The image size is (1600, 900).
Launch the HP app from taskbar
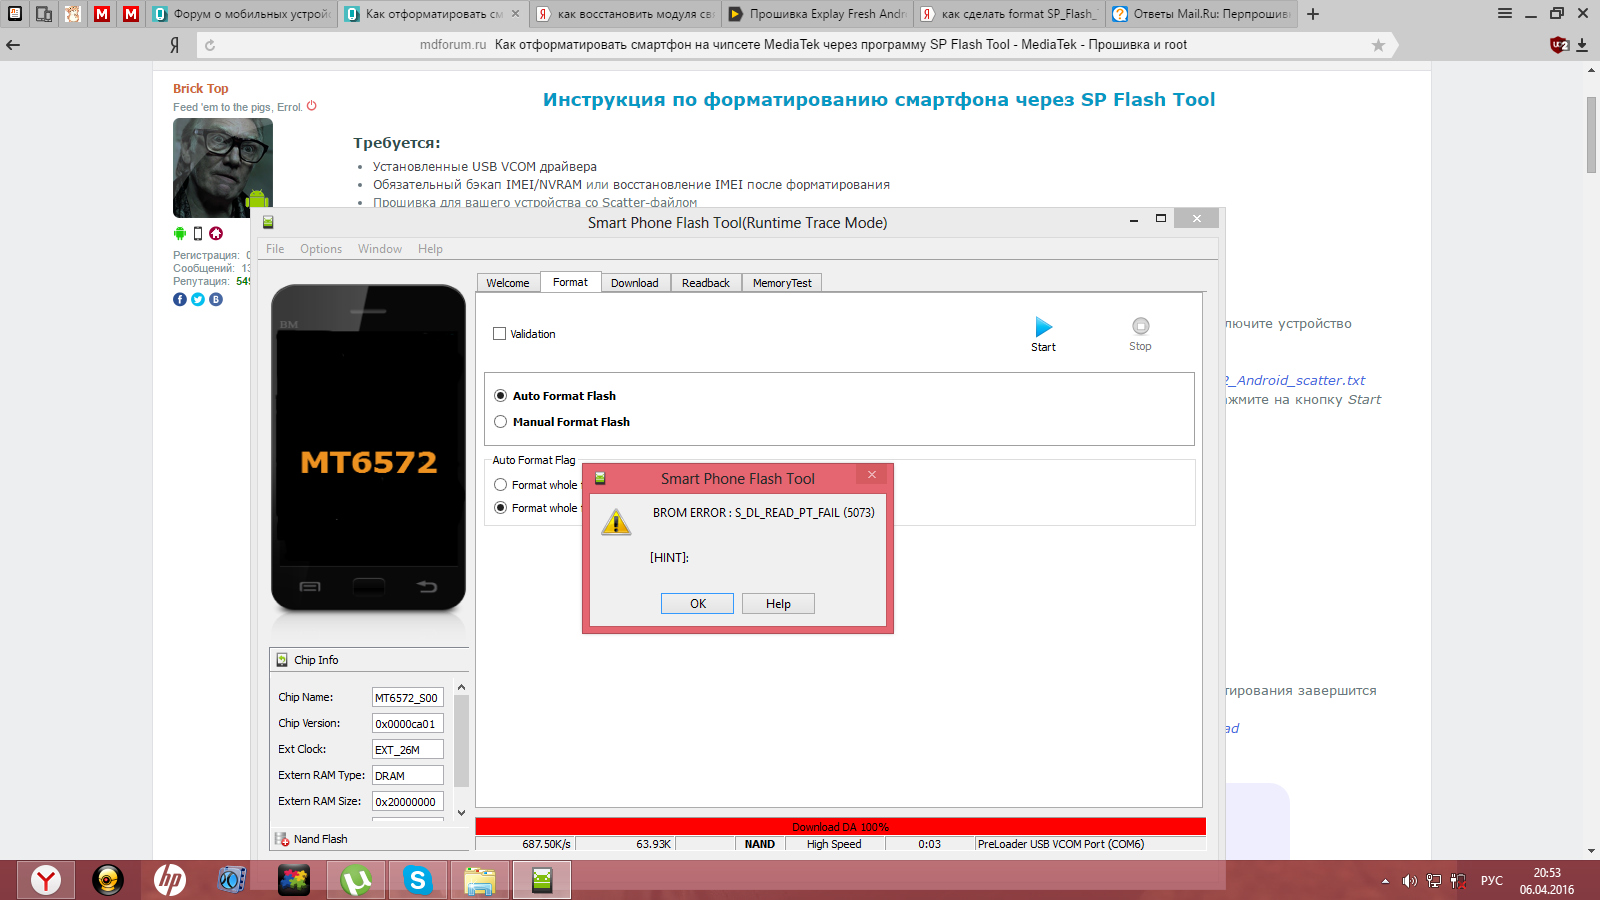click(170, 880)
